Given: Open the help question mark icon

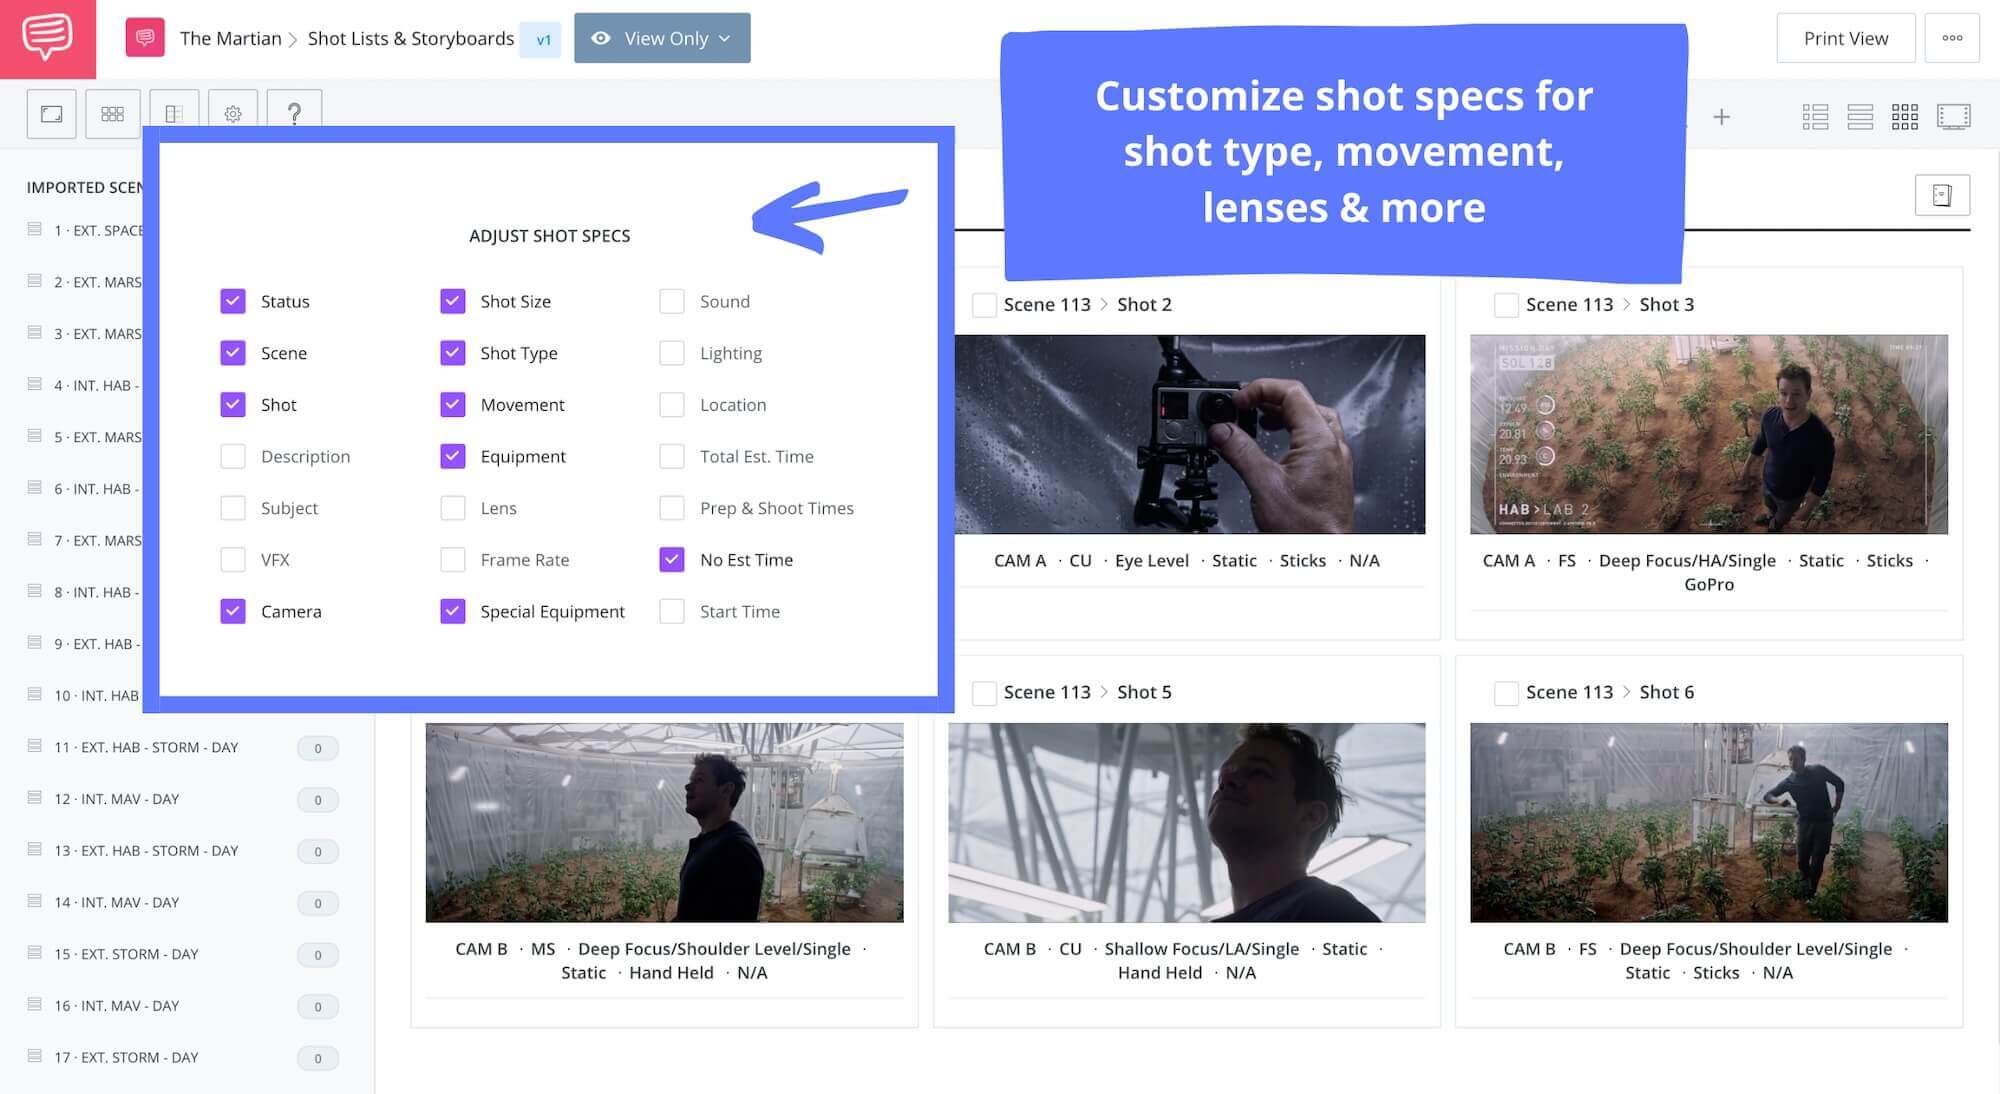Looking at the screenshot, I should point(294,114).
